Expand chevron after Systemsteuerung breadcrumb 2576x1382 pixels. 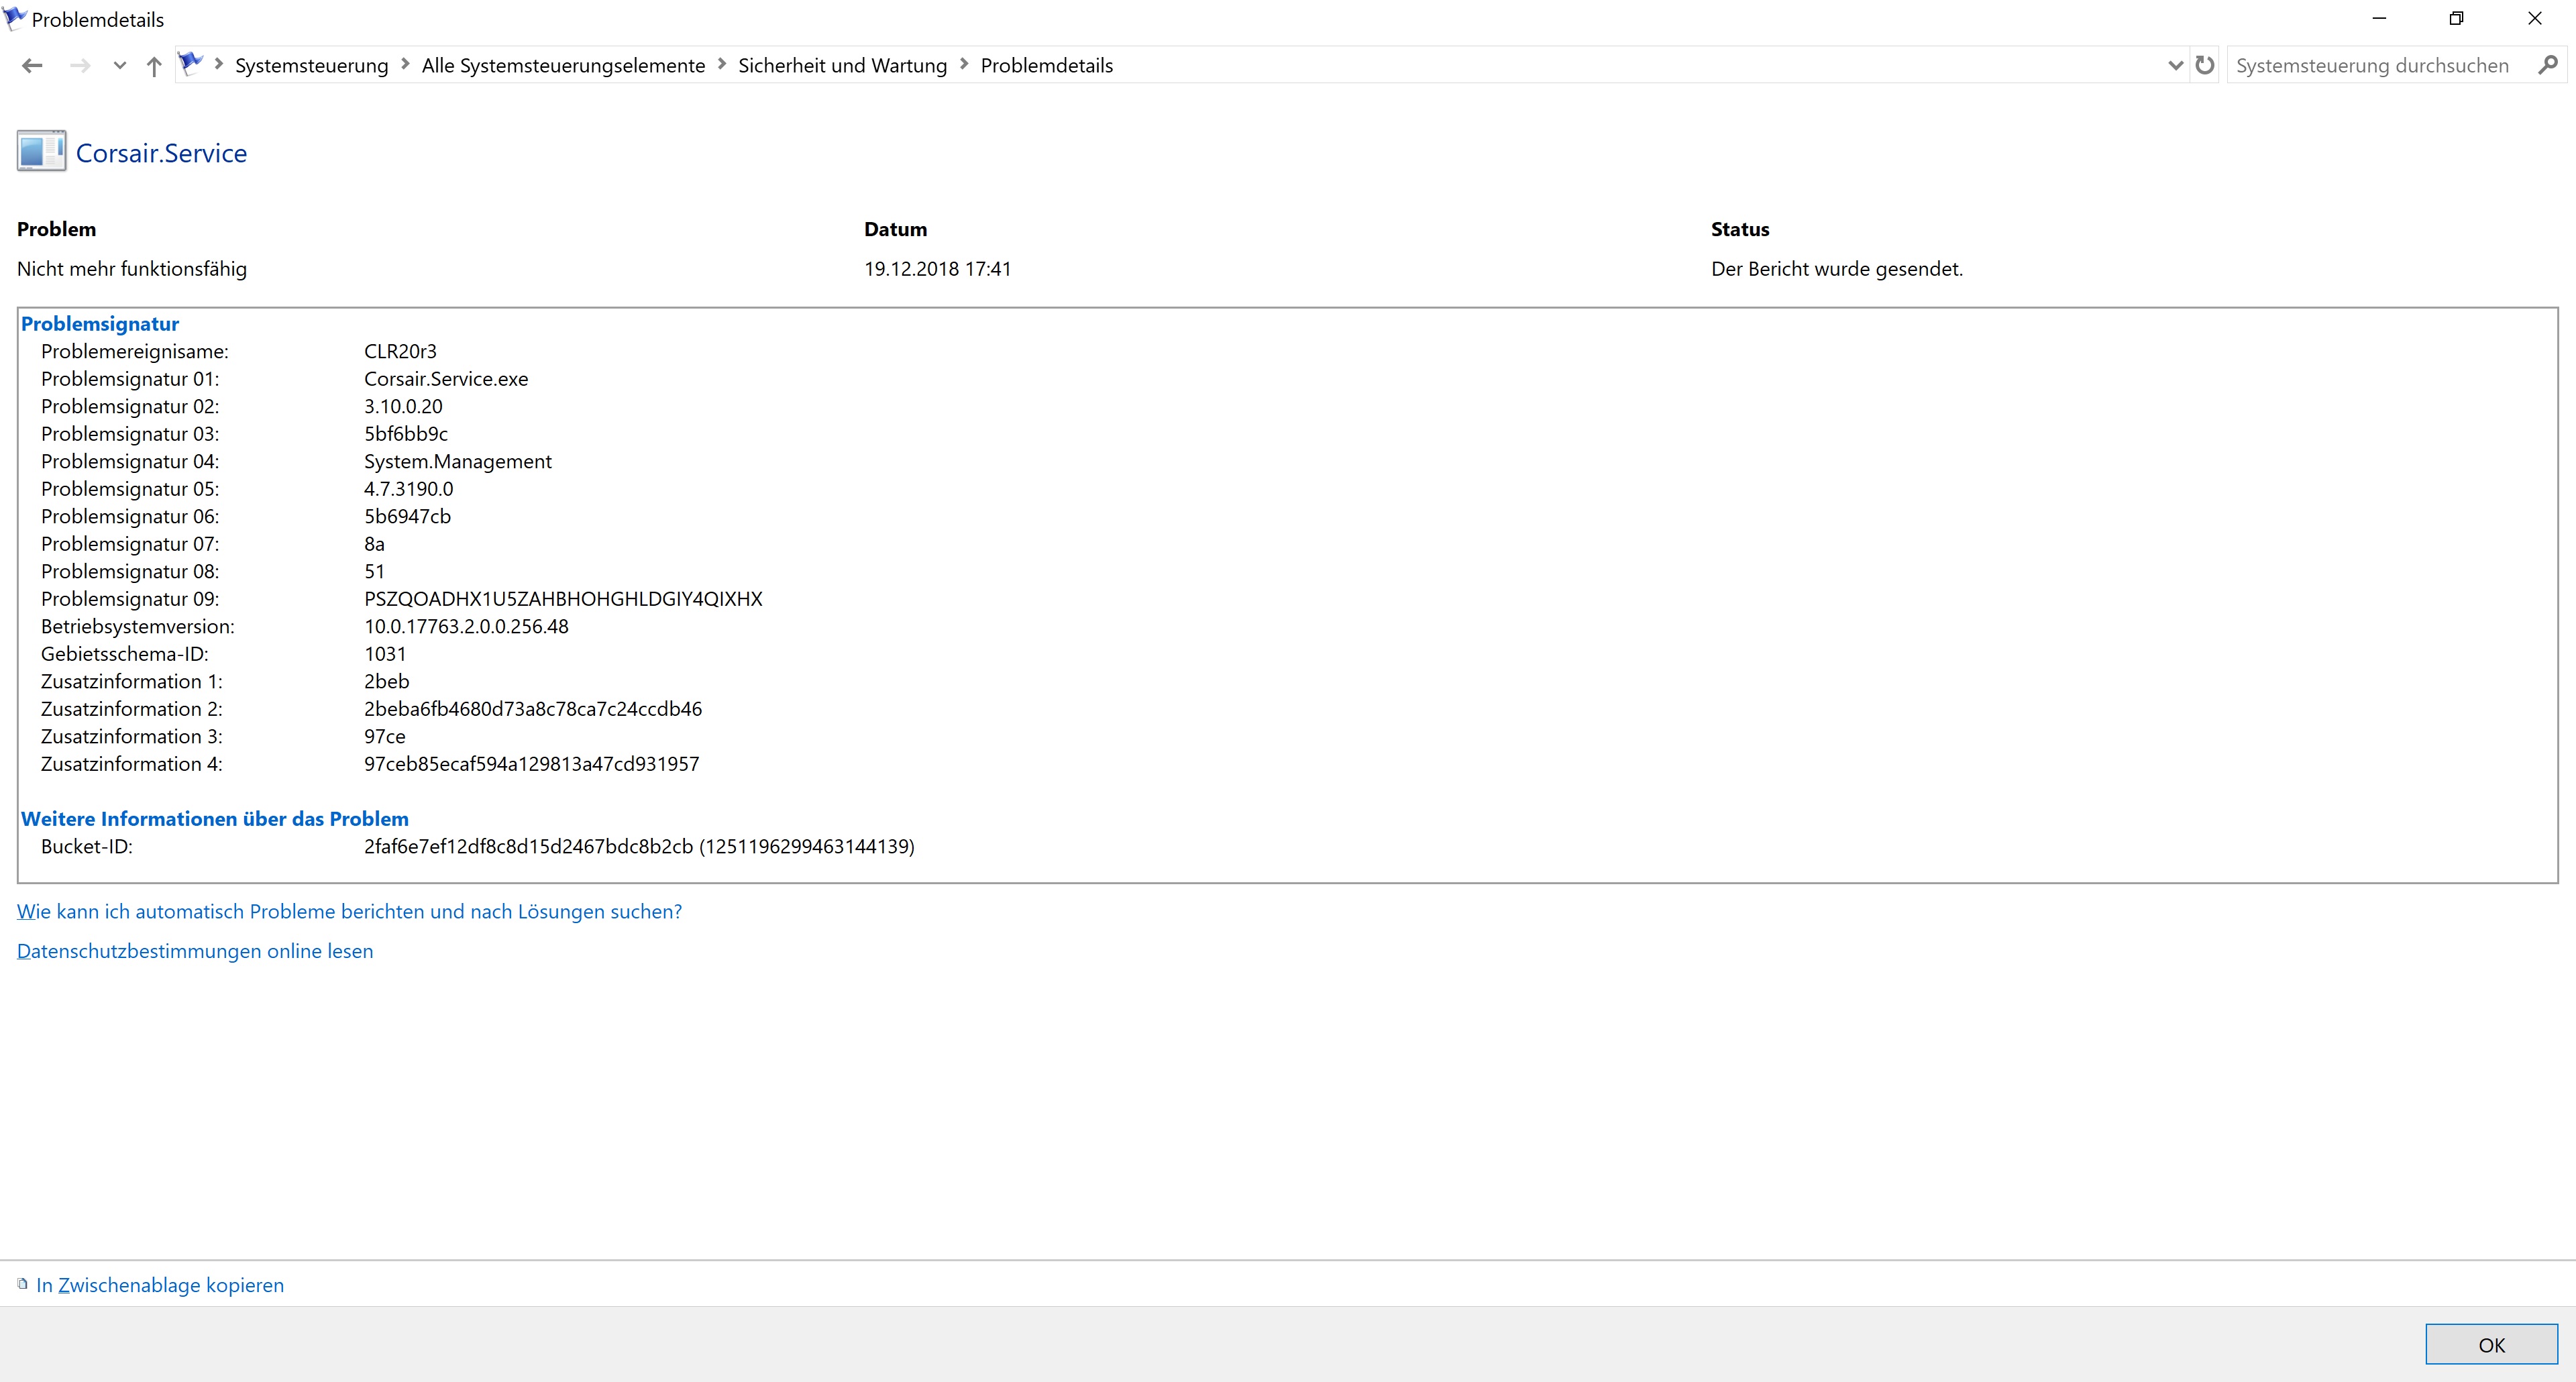pyautogui.click(x=405, y=65)
